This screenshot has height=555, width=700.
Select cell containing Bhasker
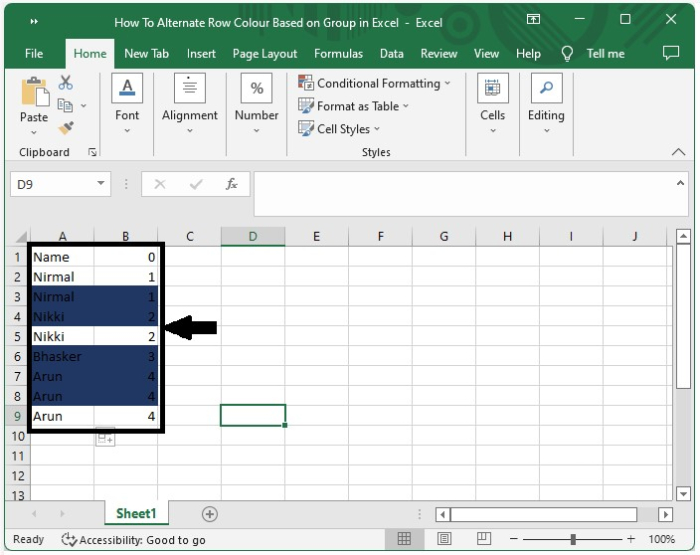[x=62, y=356]
